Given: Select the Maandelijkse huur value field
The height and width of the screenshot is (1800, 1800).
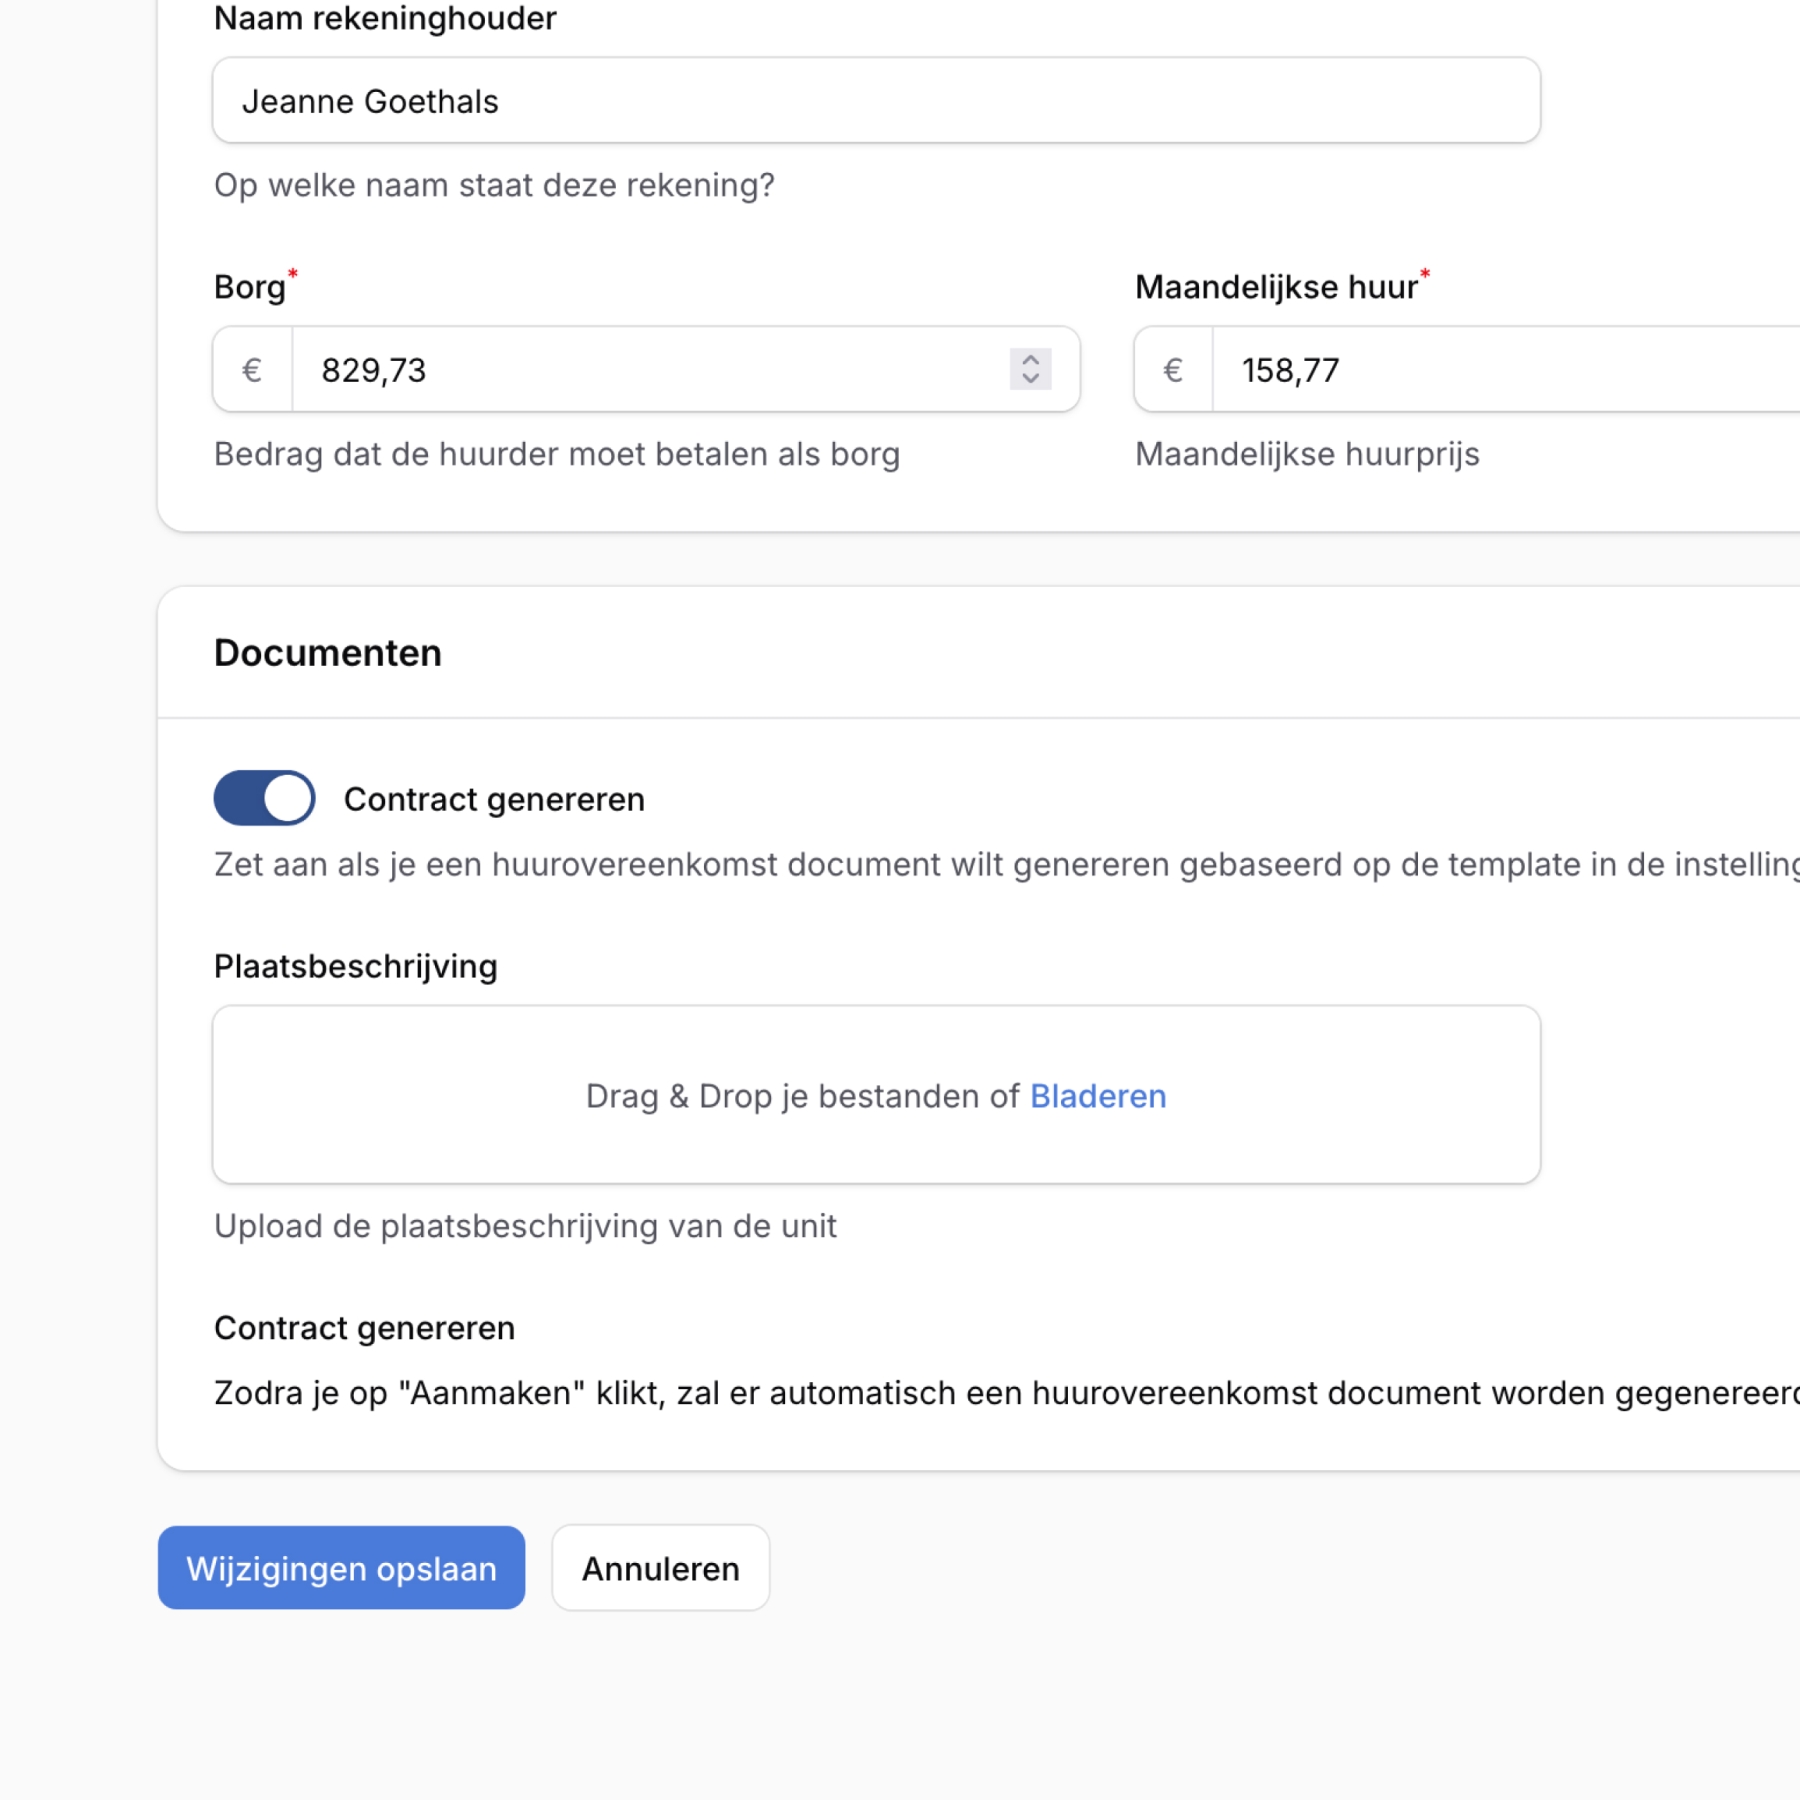Looking at the screenshot, I should click(1450, 369).
